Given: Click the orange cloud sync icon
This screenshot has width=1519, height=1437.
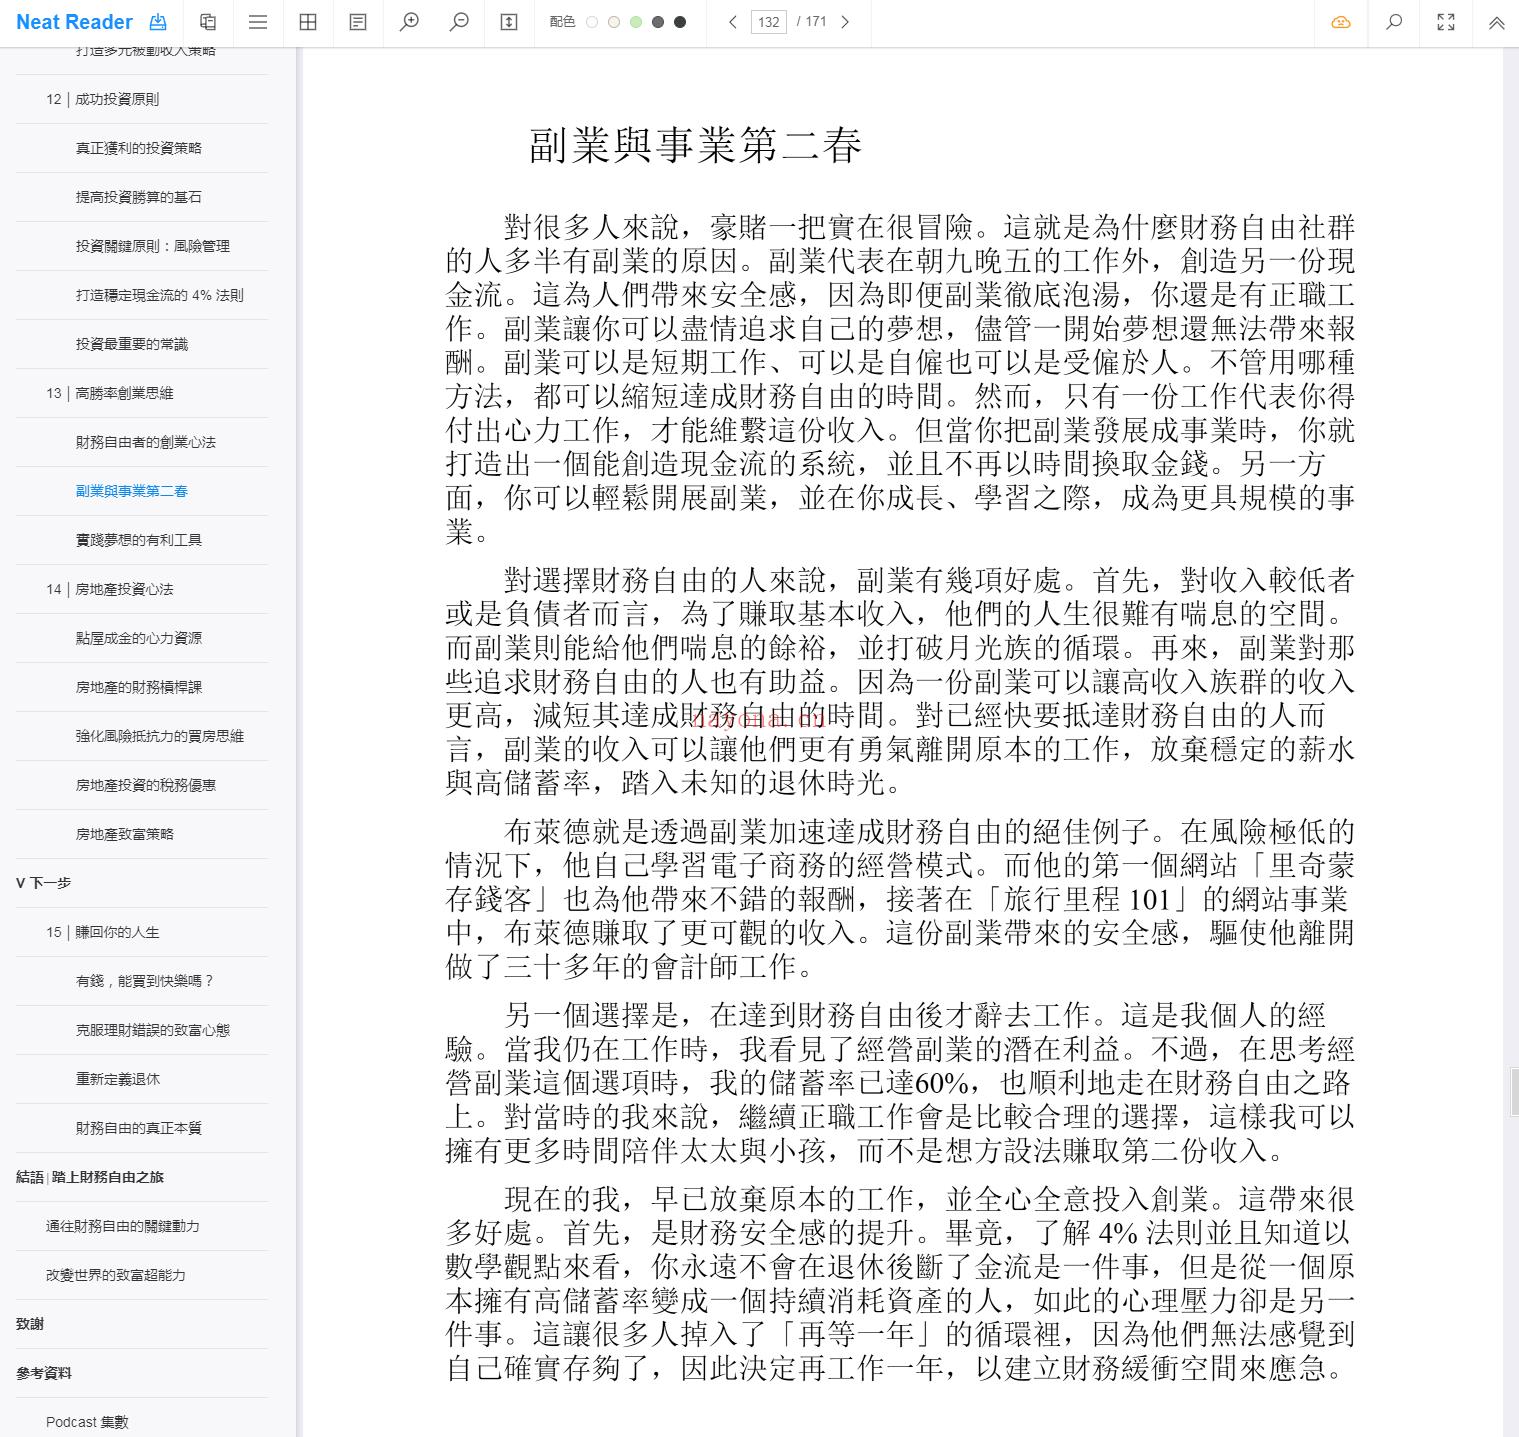Looking at the screenshot, I should [1341, 22].
